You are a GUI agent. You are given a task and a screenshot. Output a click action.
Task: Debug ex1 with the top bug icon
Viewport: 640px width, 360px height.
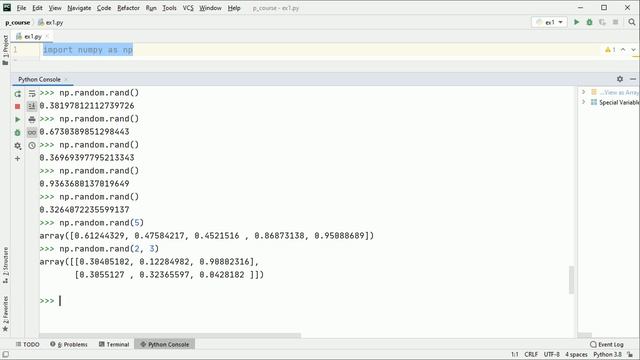[589, 22]
